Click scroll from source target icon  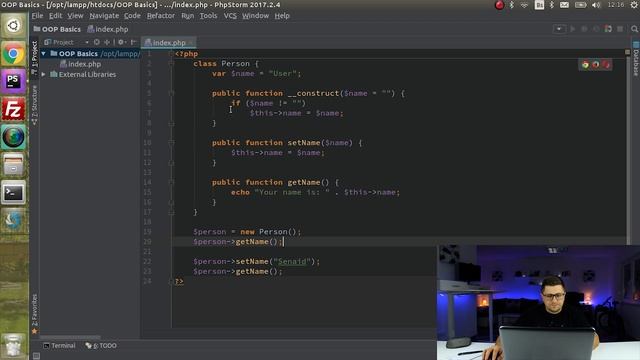(96, 42)
